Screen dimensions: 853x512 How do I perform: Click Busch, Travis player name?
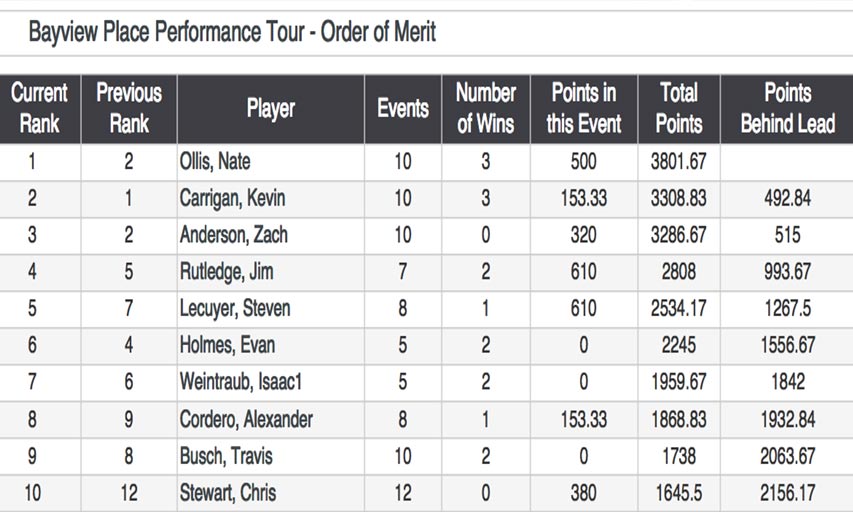(226, 456)
